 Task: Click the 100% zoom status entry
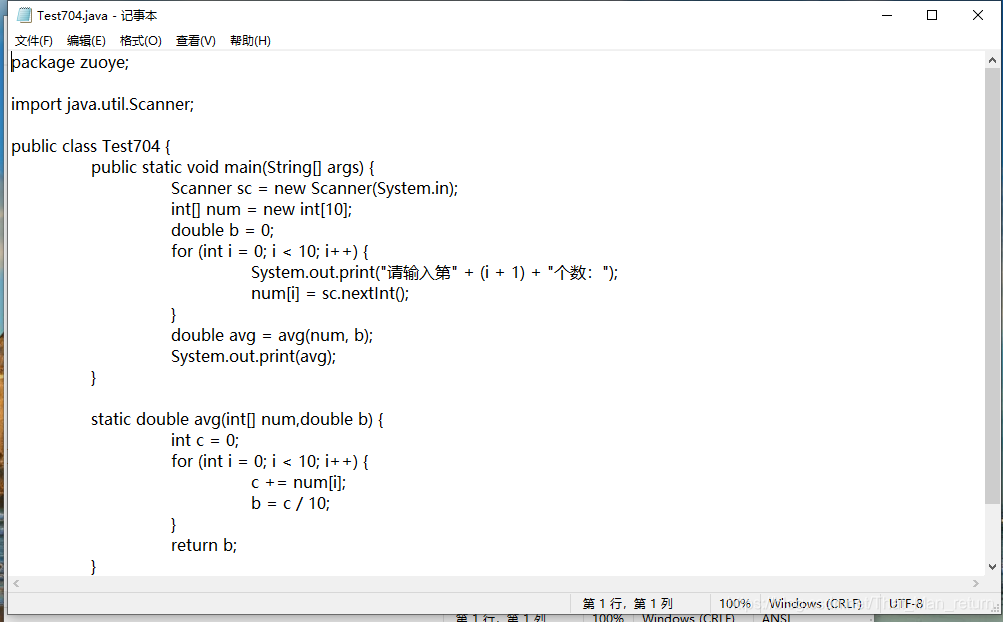[735, 603]
